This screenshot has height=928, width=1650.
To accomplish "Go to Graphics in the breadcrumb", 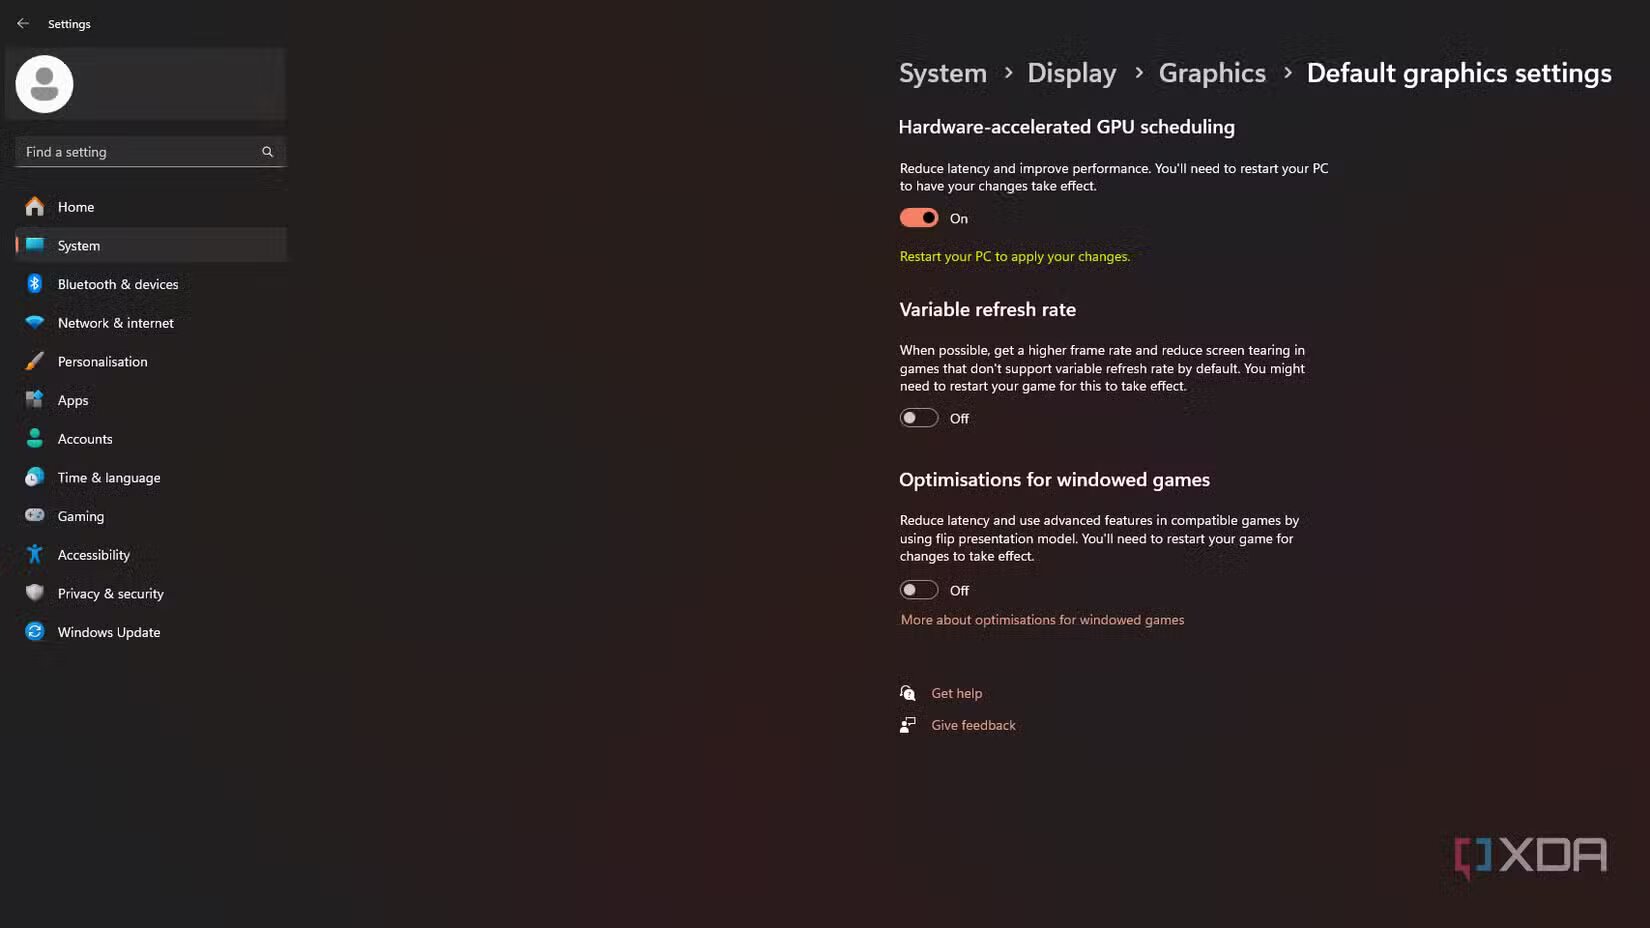I will coord(1211,73).
